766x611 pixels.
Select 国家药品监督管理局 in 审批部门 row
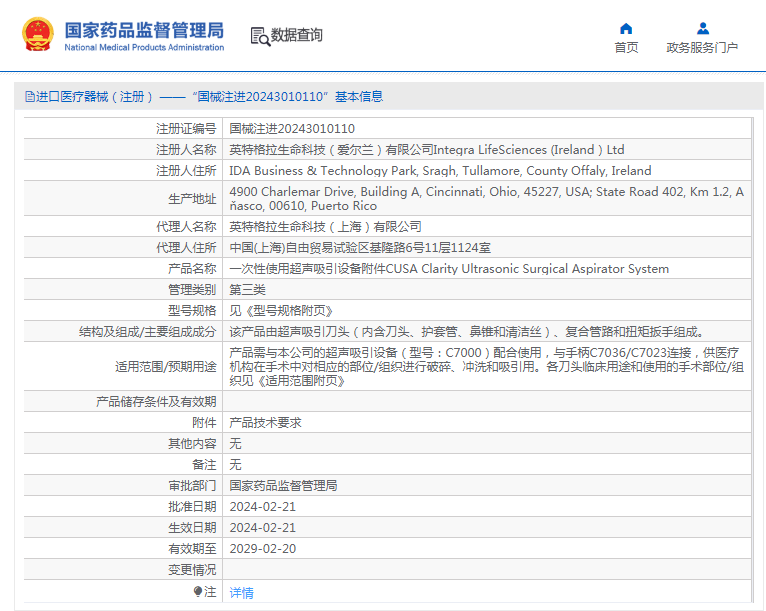283,485
